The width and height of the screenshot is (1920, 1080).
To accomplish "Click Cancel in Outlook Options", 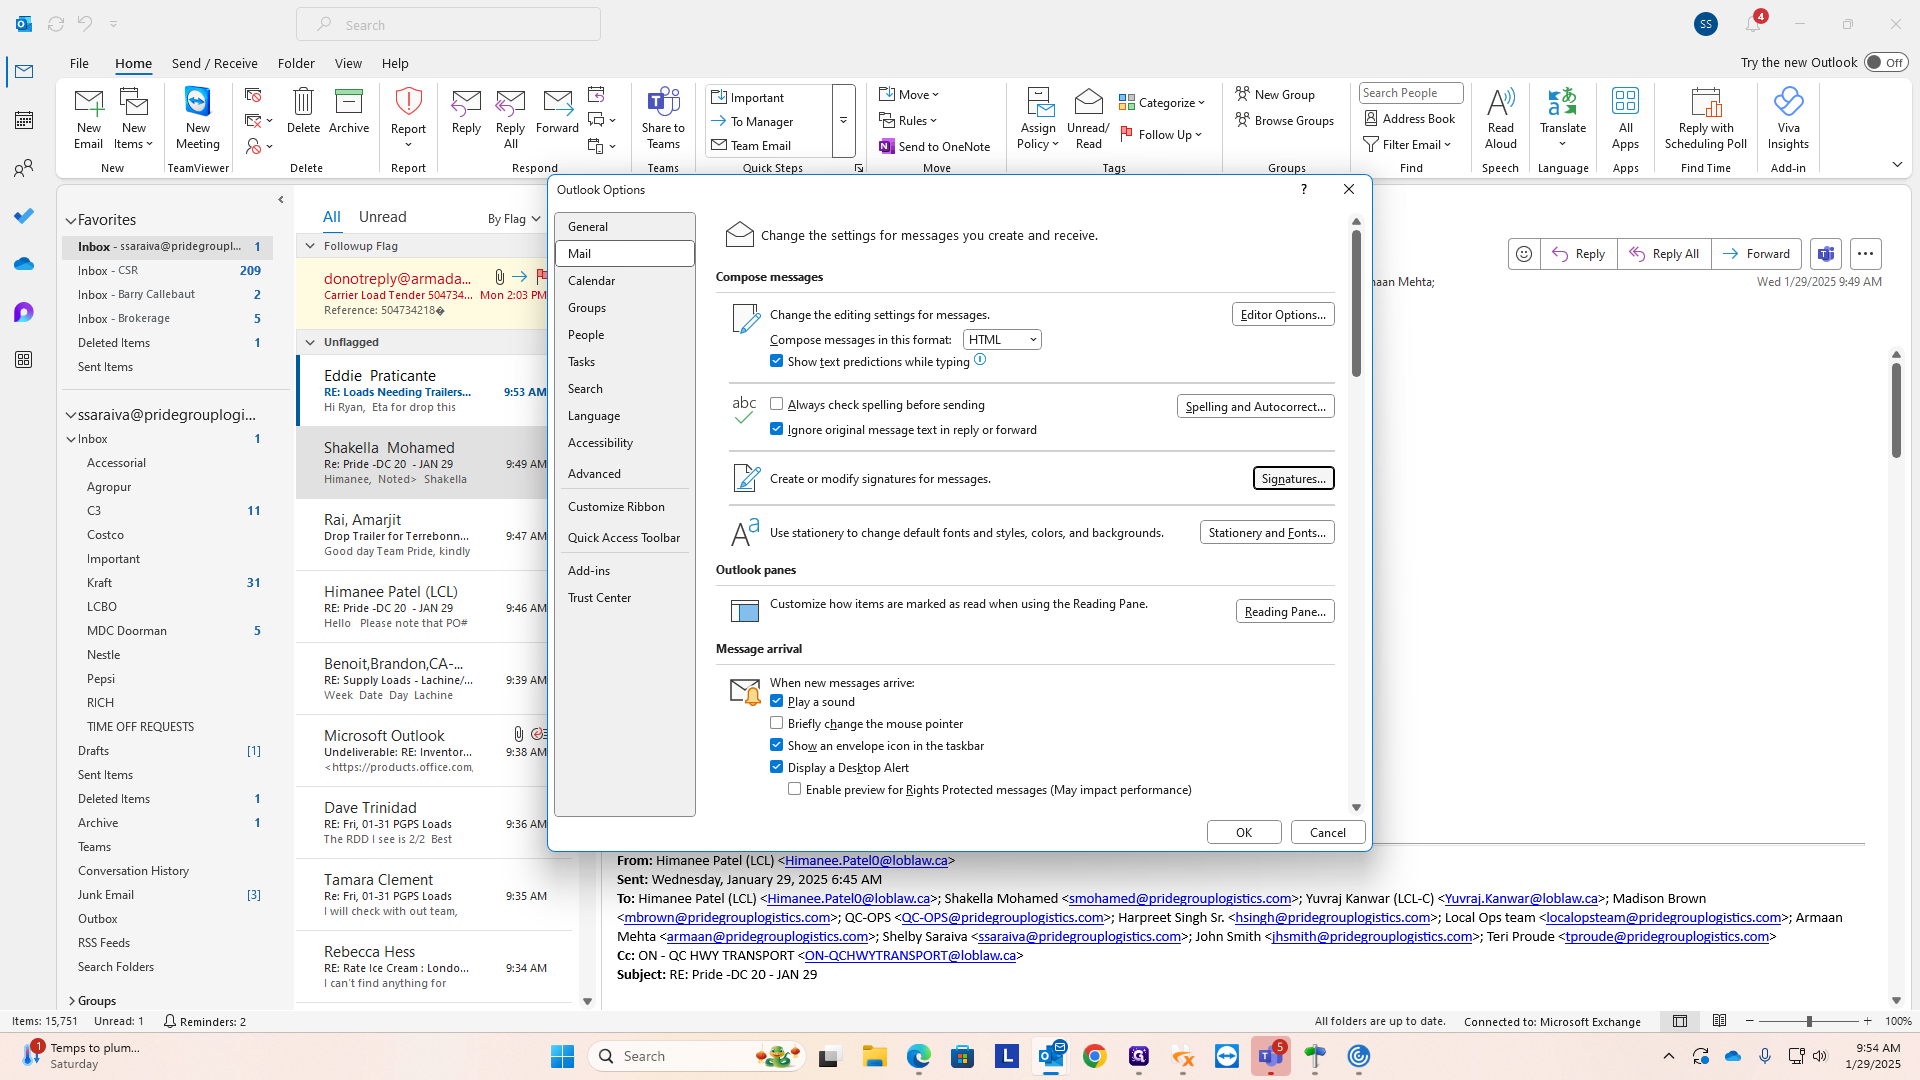I will click(1328, 832).
